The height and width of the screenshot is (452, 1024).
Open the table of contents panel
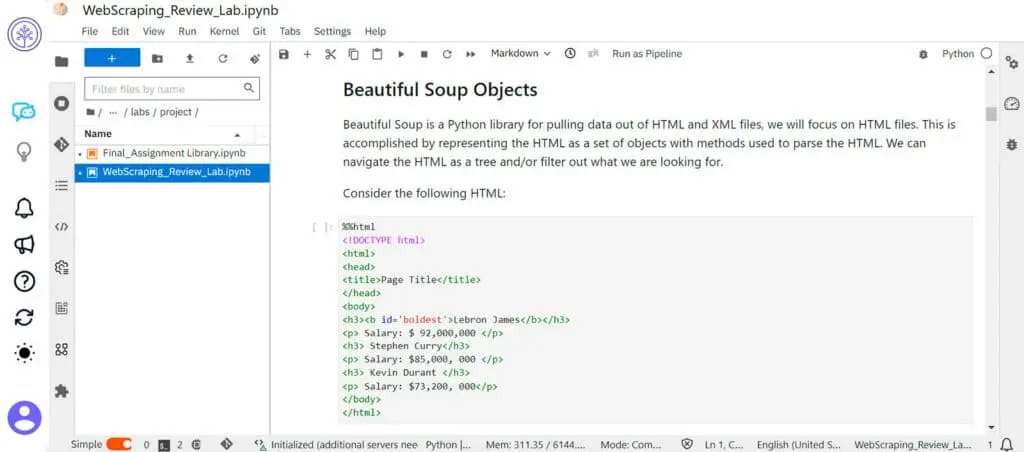(x=61, y=186)
